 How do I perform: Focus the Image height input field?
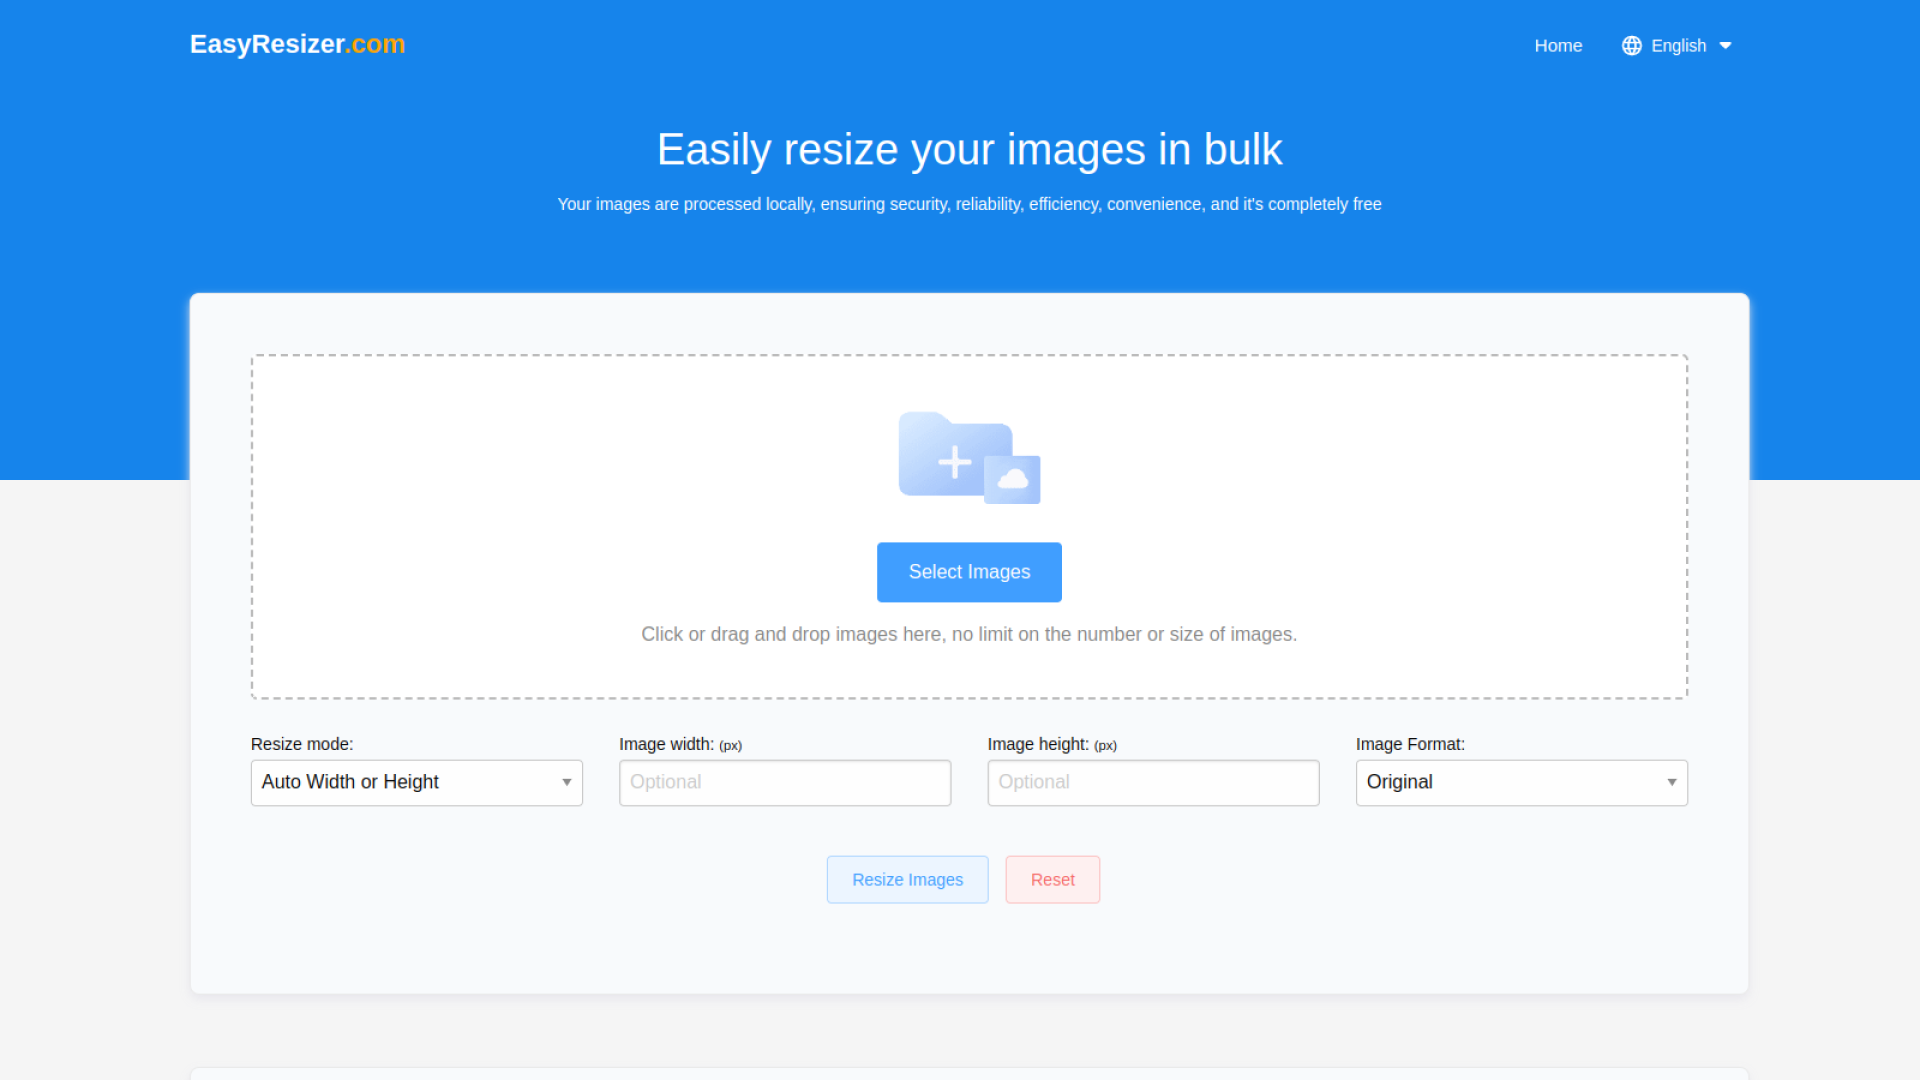coord(1152,782)
